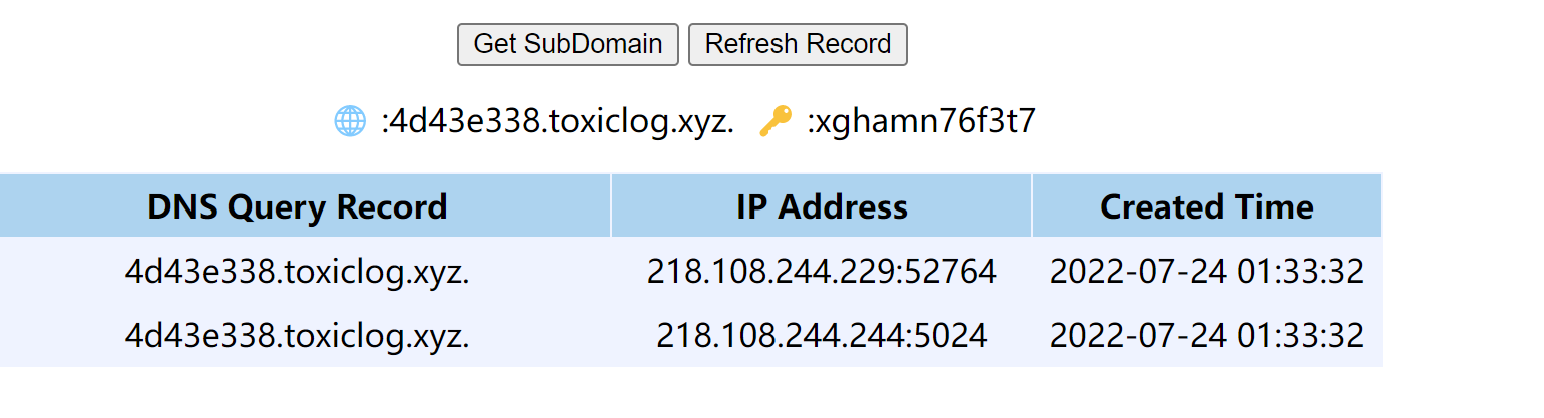The image size is (1544, 418).
Task: Click the Created Time column header
Action: (x=1207, y=206)
